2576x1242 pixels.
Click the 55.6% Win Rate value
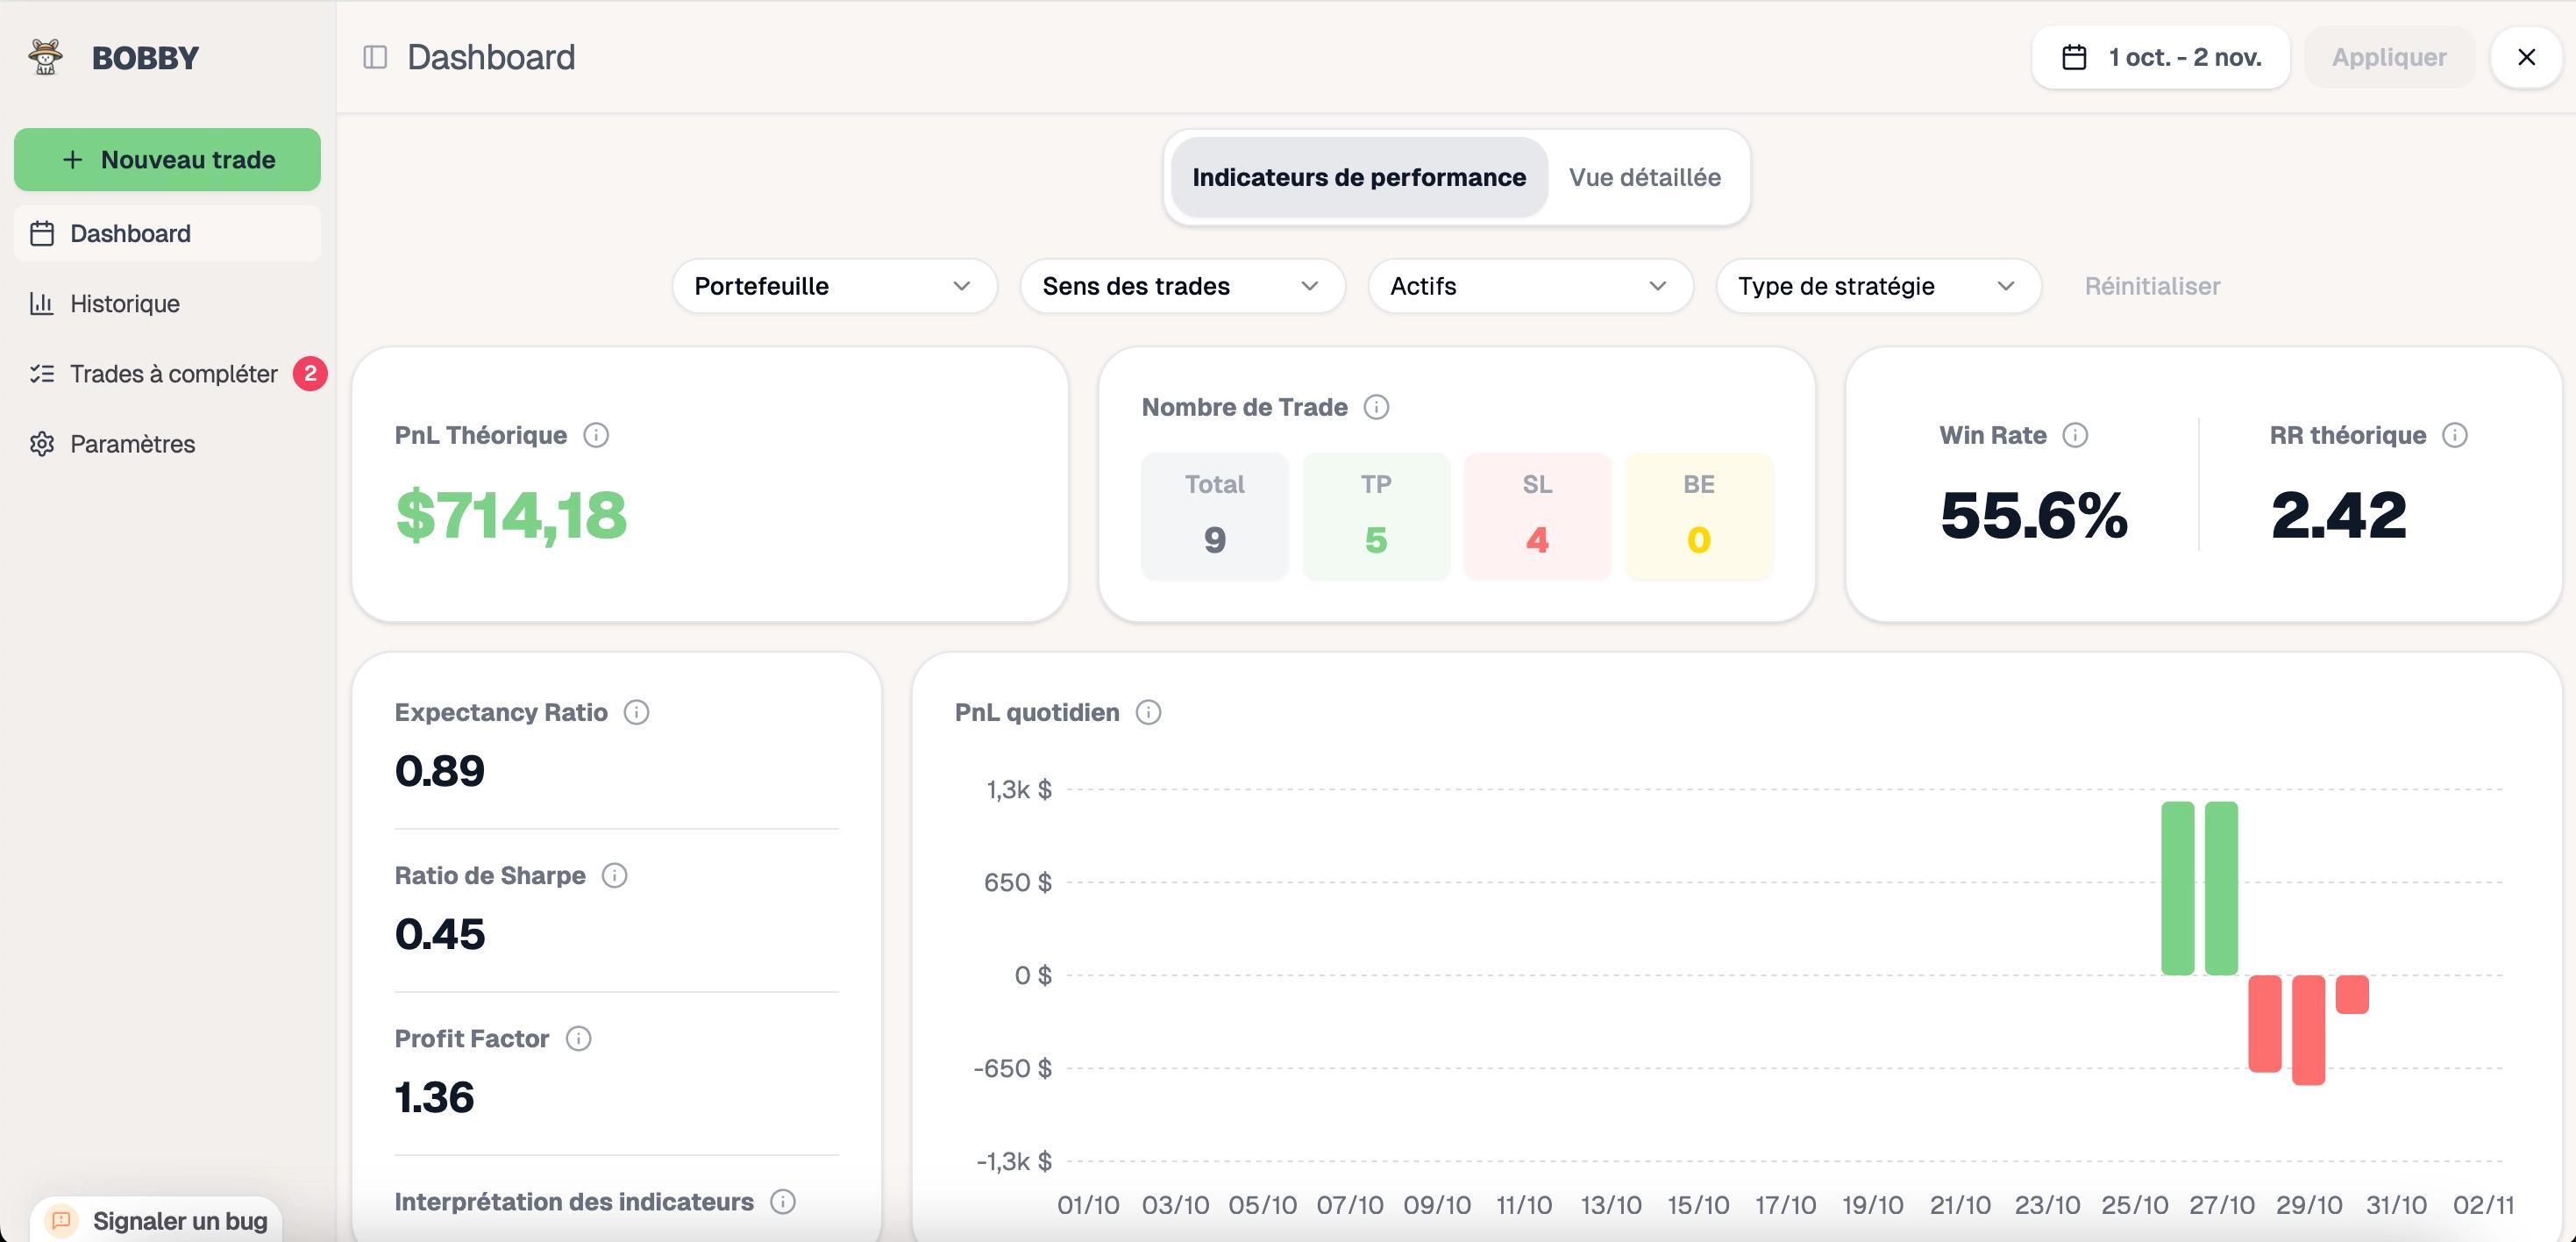pos(2034,516)
